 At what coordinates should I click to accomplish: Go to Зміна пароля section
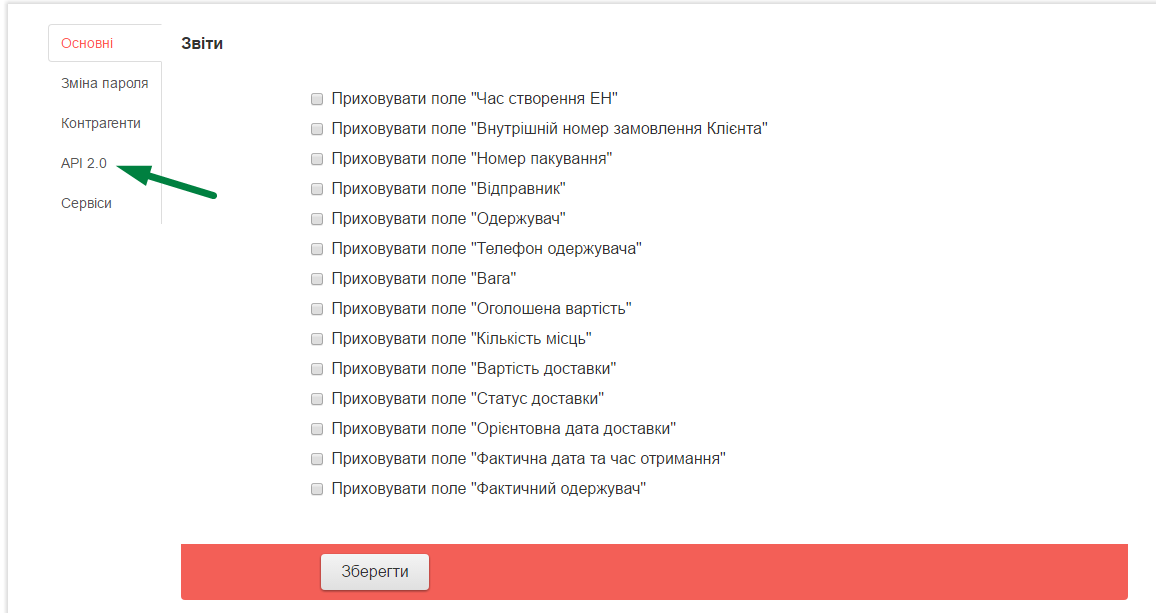(105, 83)
